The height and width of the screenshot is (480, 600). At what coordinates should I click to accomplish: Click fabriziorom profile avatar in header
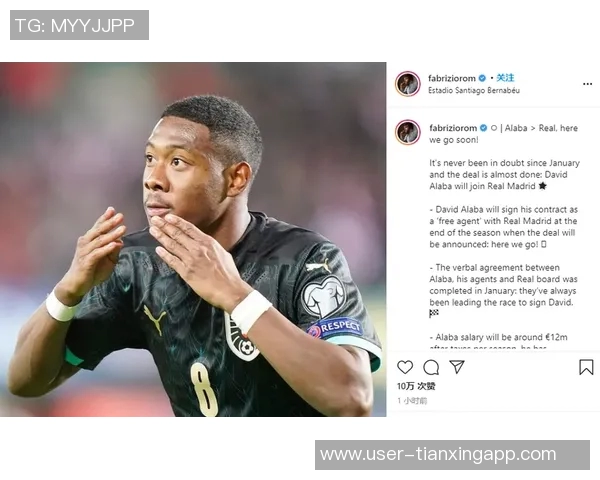408,84
